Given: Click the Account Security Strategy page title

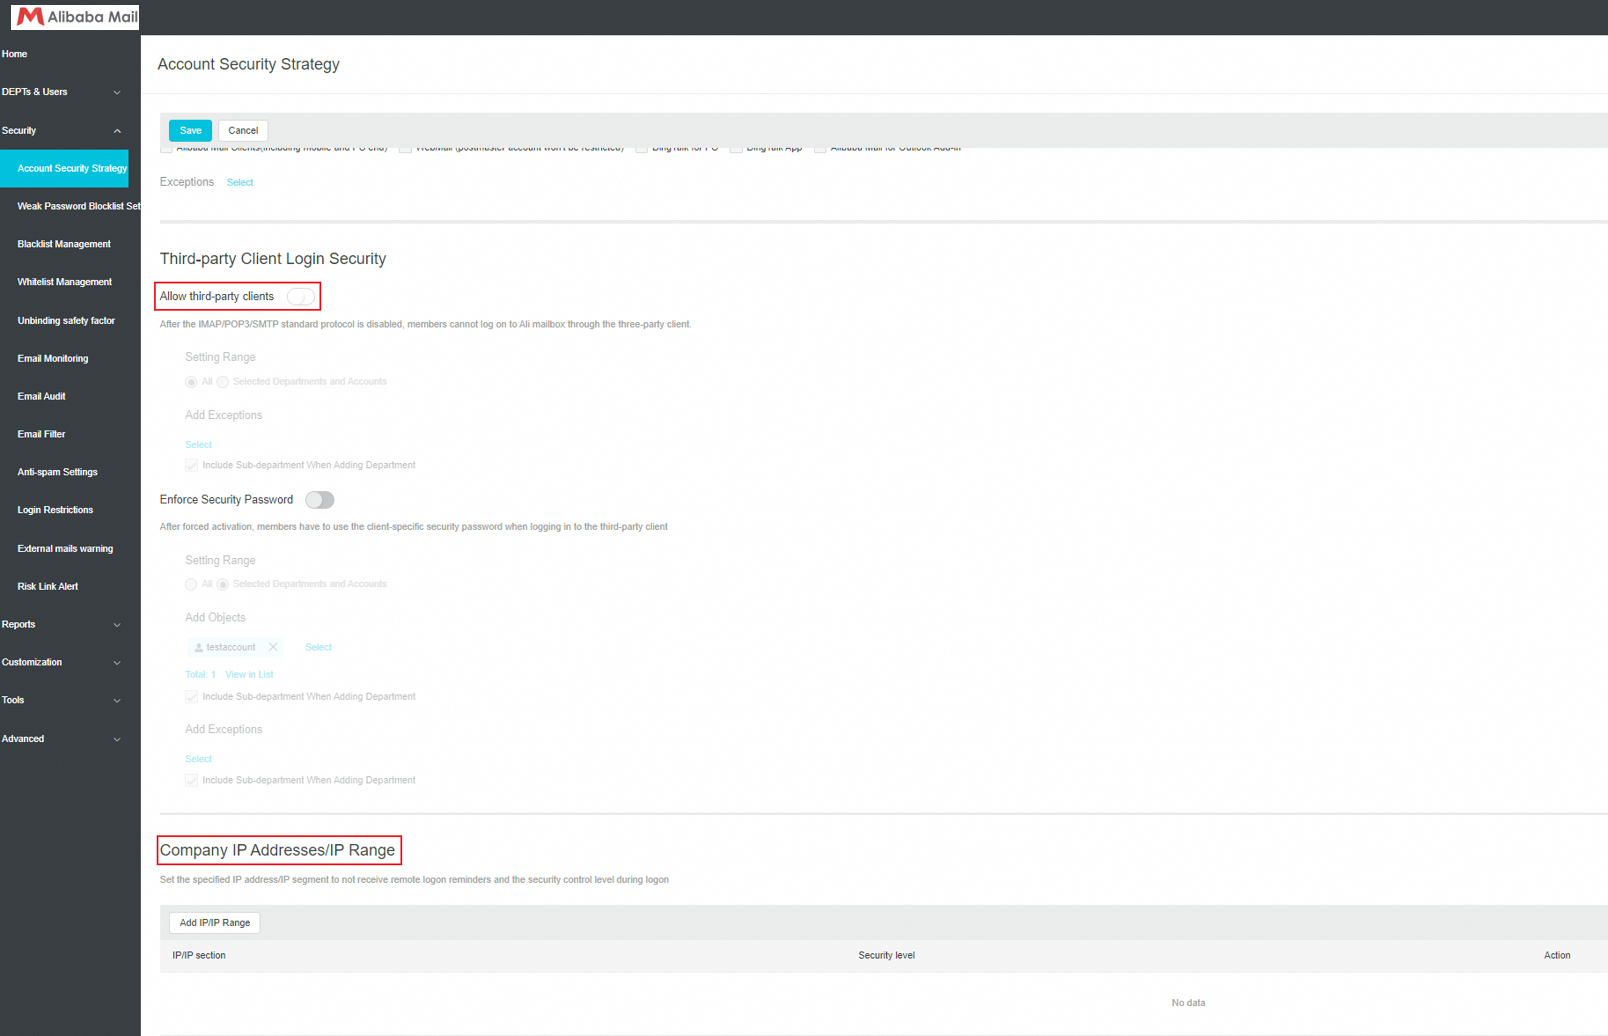Looking at the screenshot, I should tap(249, 64).
